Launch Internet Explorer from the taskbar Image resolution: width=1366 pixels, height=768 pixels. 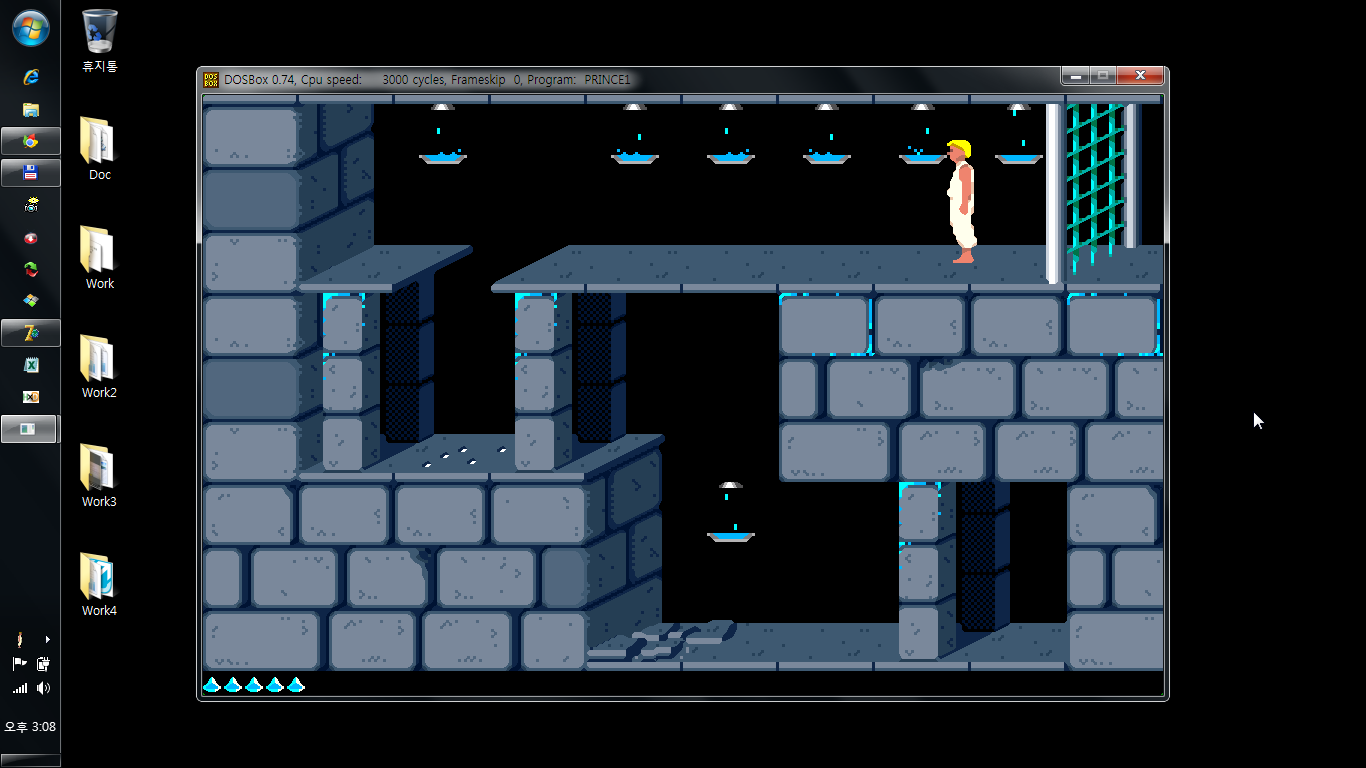tap(30, 77)
